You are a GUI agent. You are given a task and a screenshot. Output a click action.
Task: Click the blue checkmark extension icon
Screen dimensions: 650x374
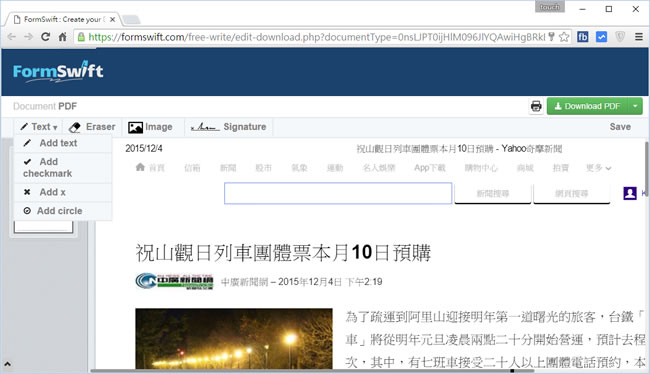click(x=601, y=37)
